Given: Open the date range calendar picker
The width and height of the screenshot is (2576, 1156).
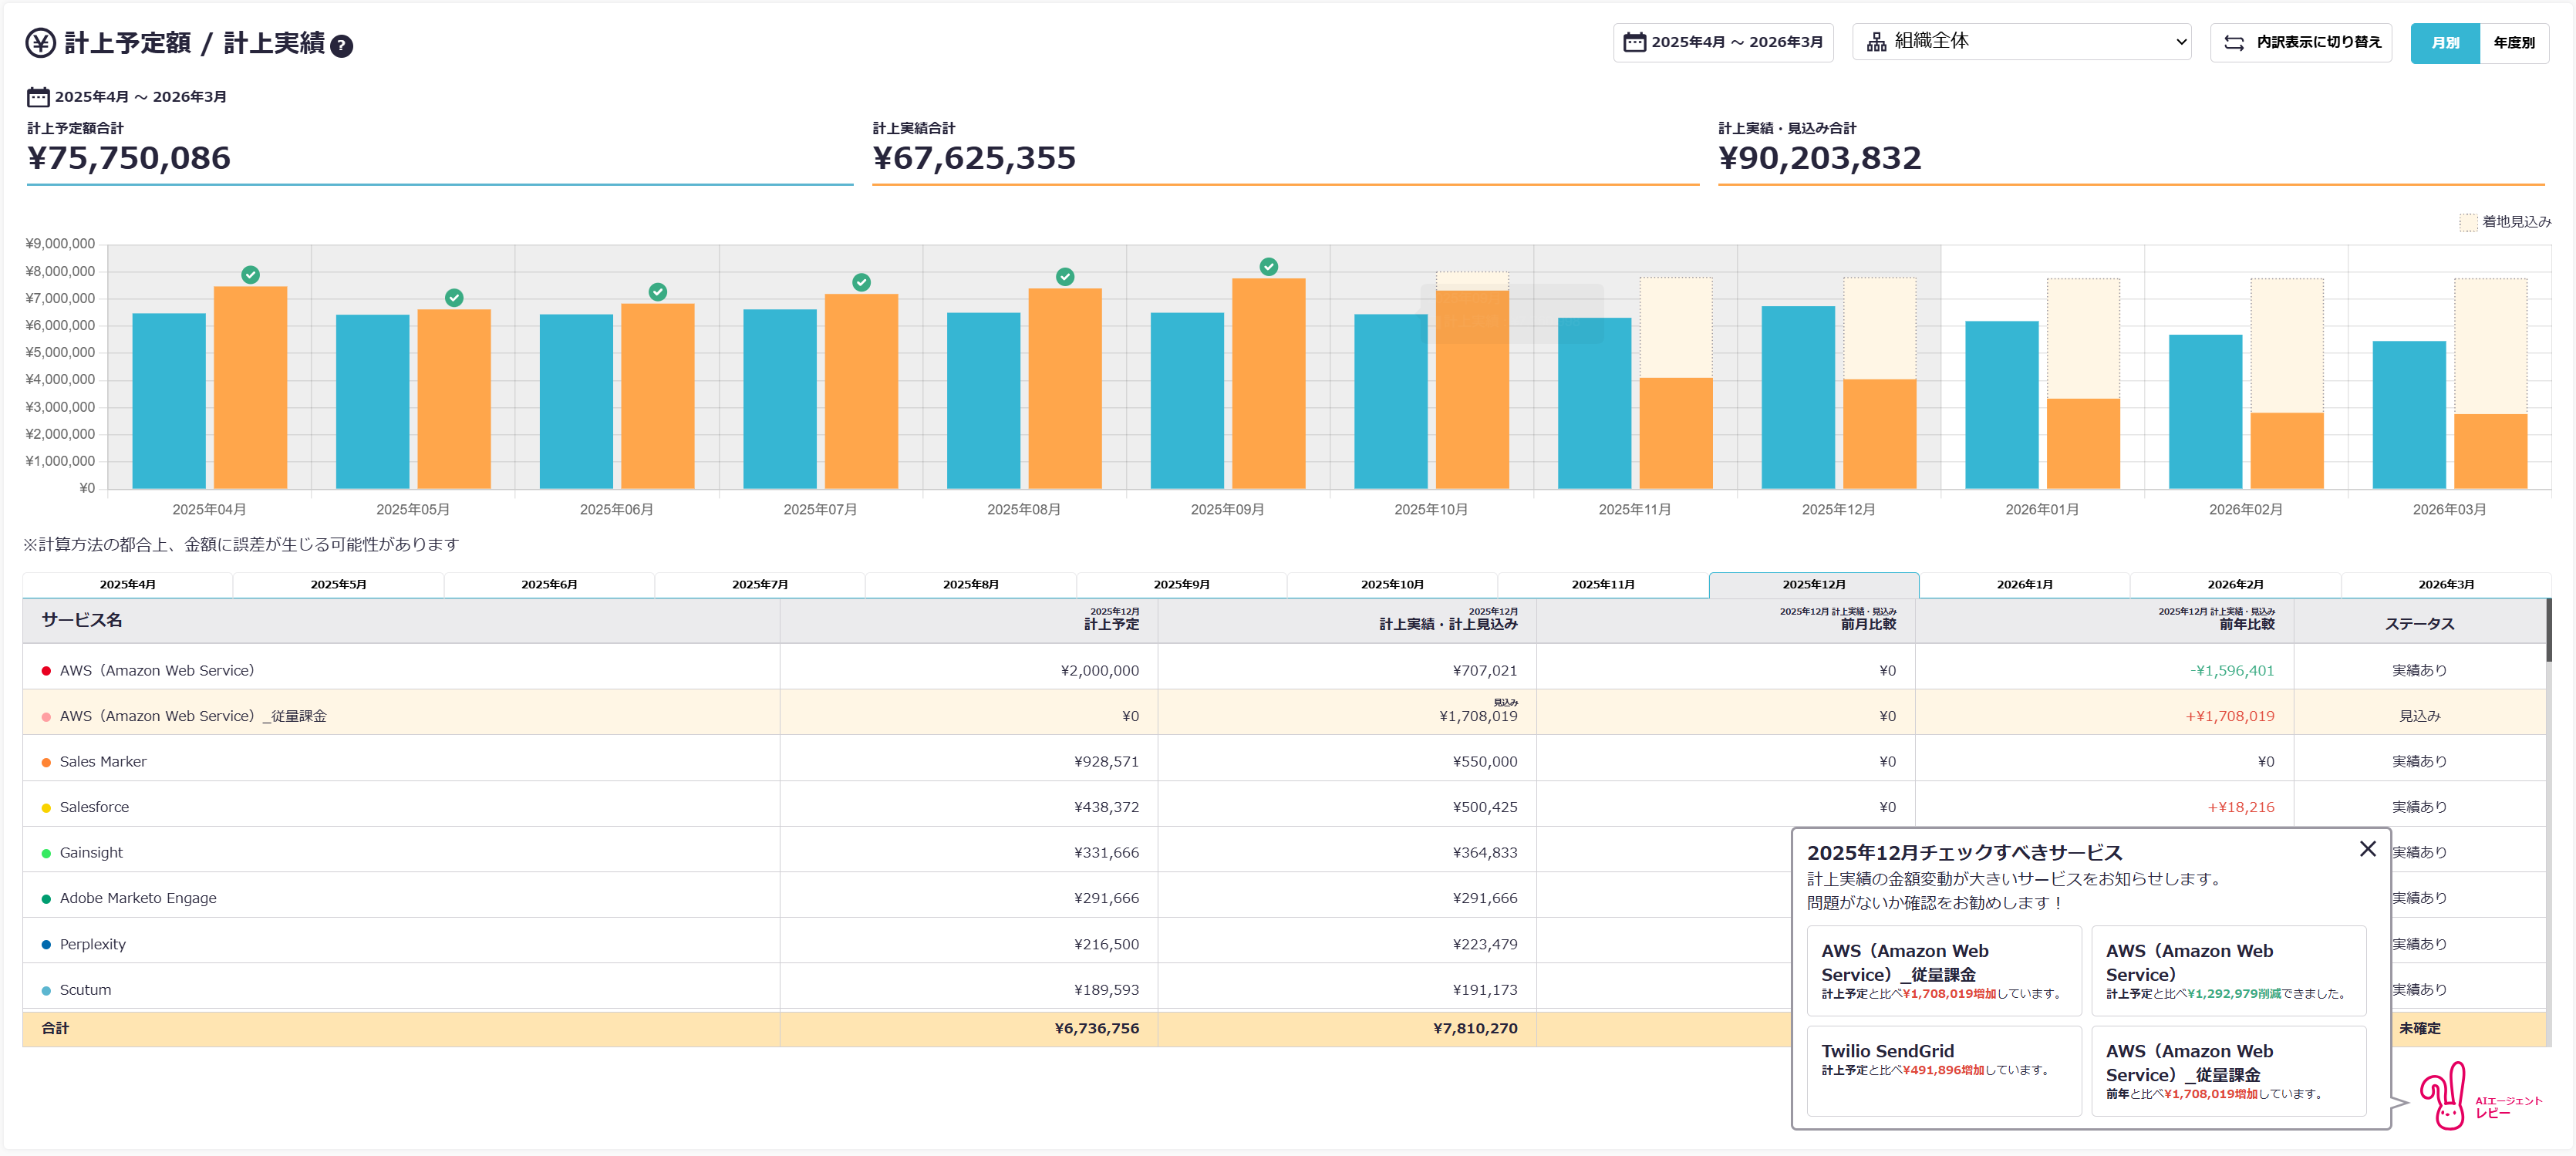Looking at the screenshot, I should click(x=1634, y=42).
